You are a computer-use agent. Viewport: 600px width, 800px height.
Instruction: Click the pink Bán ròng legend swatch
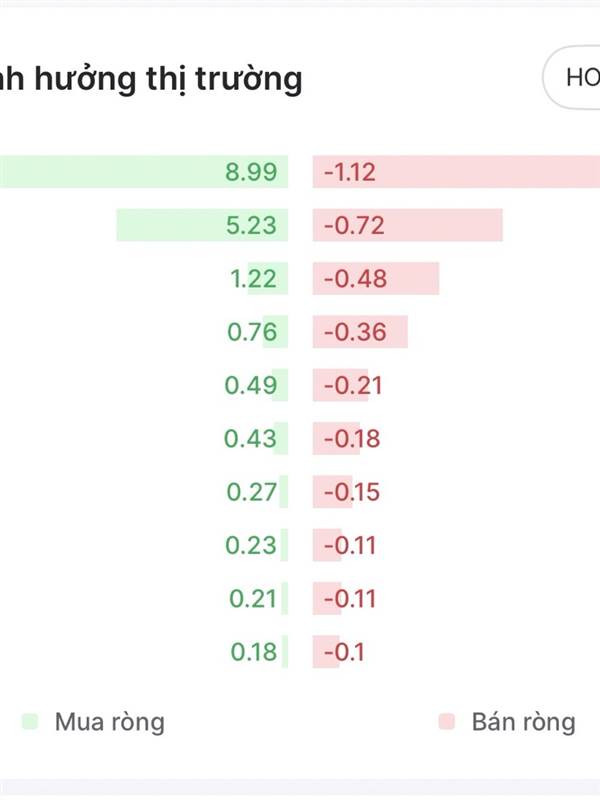coord(447,721)
